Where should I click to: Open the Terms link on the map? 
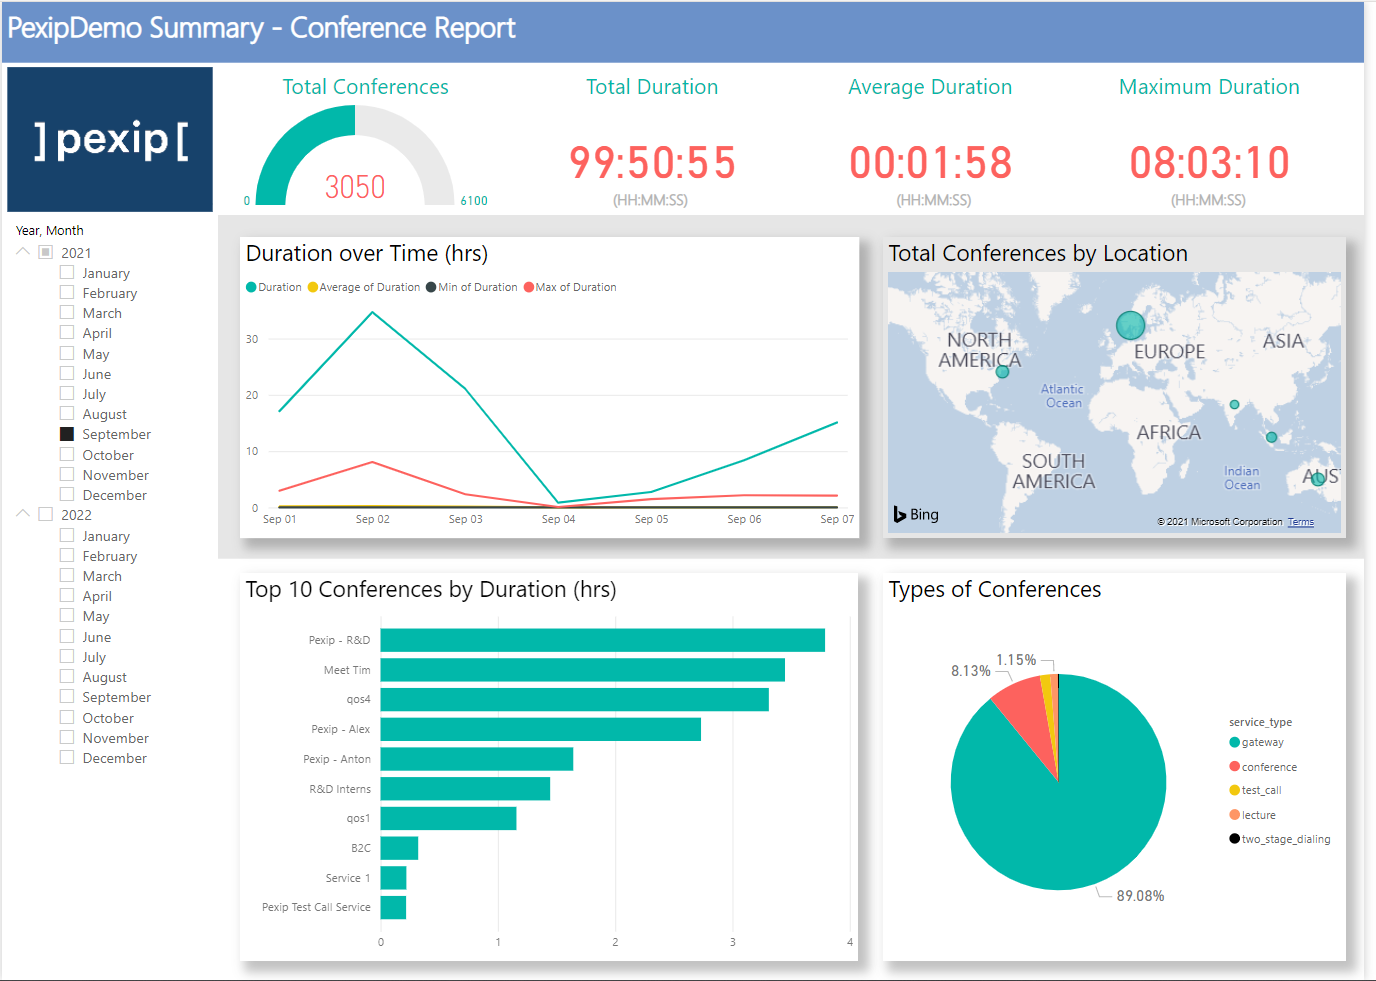pyautogui.click(x=1300, y=521)
